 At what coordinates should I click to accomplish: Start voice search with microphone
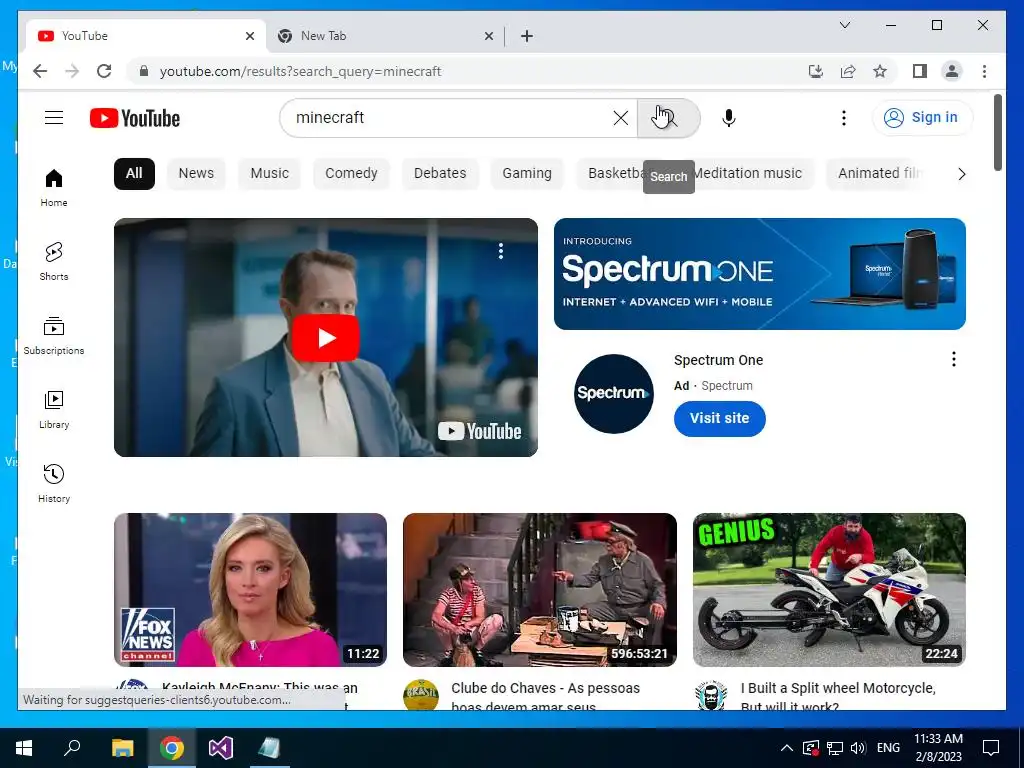(x=729, y=118)
